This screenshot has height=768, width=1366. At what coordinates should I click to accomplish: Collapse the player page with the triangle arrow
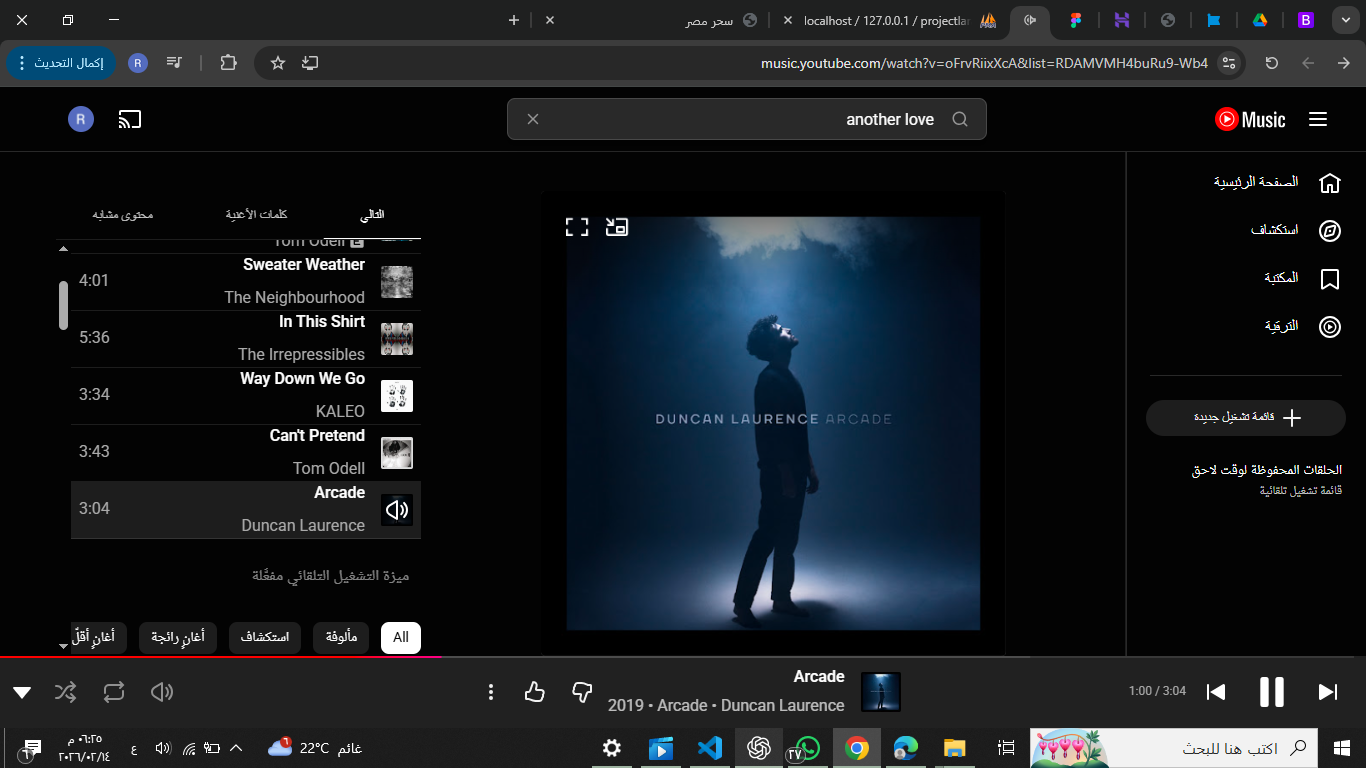click(x=22, y=692)
